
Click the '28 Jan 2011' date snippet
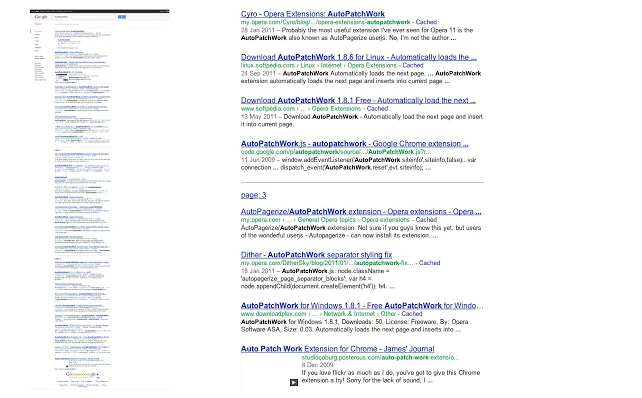click(x=258, y=30)
